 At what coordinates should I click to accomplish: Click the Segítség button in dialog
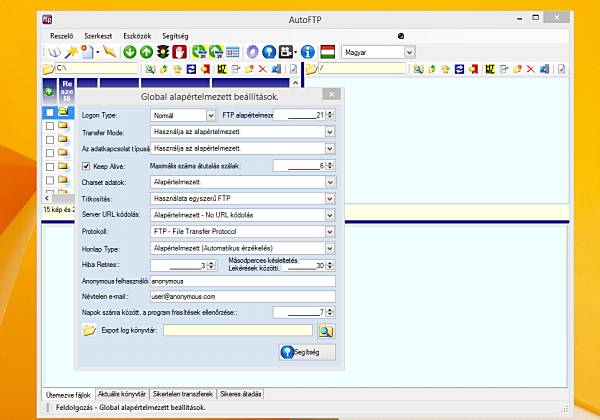307,352
